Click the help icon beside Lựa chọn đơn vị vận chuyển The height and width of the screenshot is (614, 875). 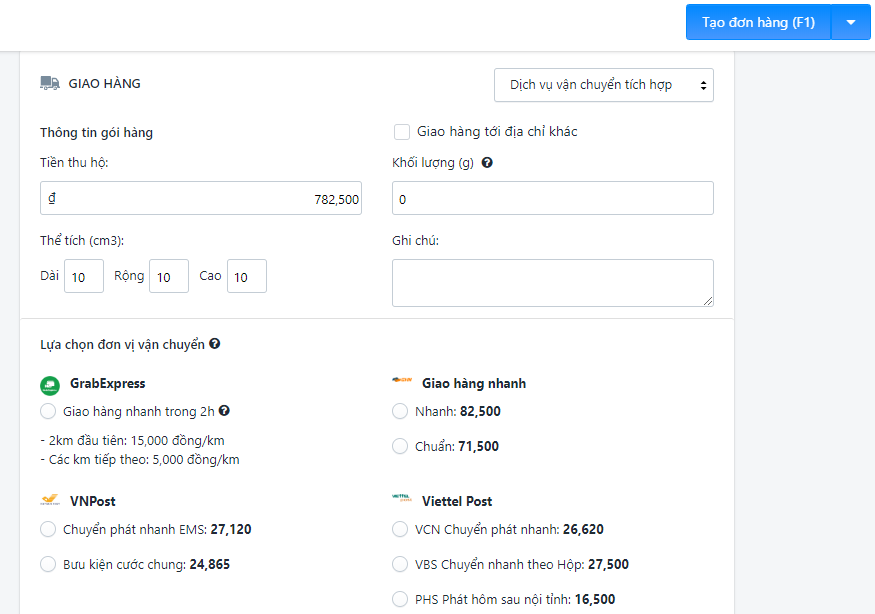(214, 344)
